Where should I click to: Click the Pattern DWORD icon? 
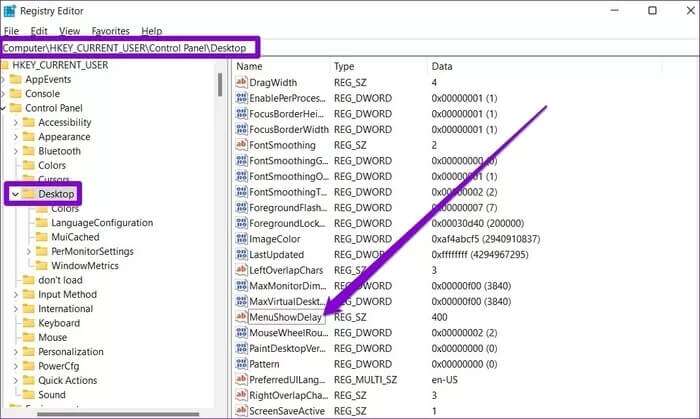pyautogui.click(x=241, y=364)
